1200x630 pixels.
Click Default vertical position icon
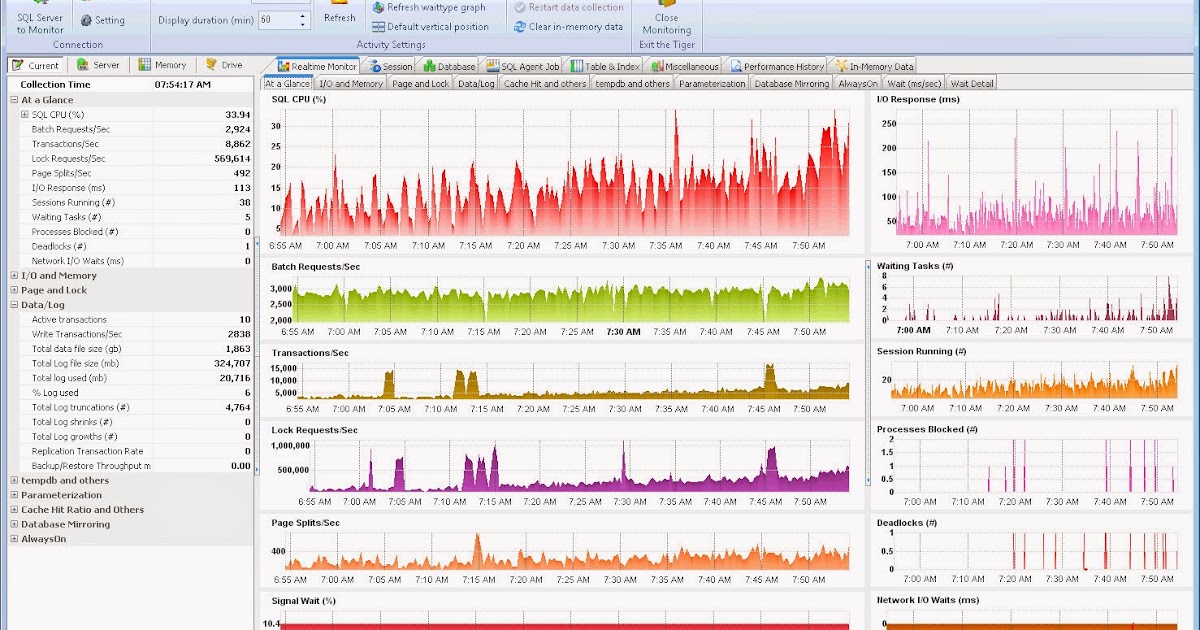[378, 27]
